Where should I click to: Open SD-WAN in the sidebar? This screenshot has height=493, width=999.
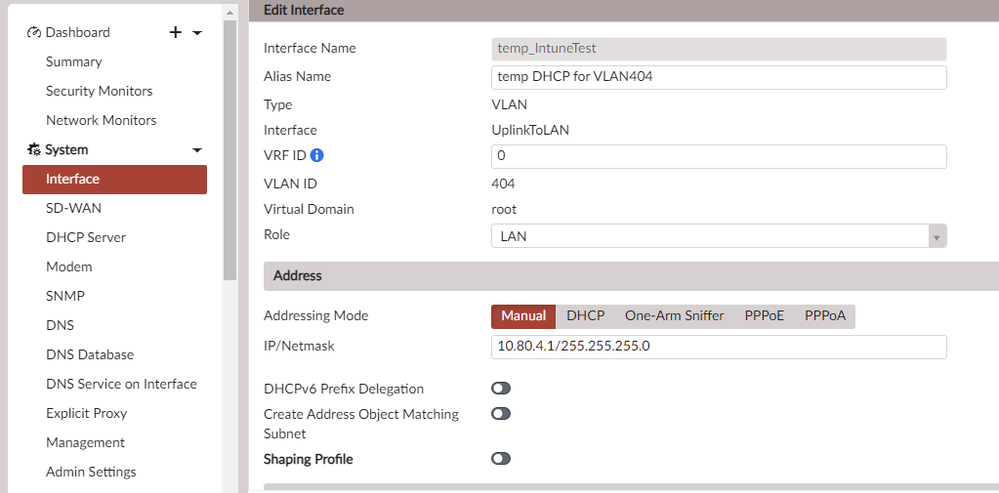pos(73,208)
